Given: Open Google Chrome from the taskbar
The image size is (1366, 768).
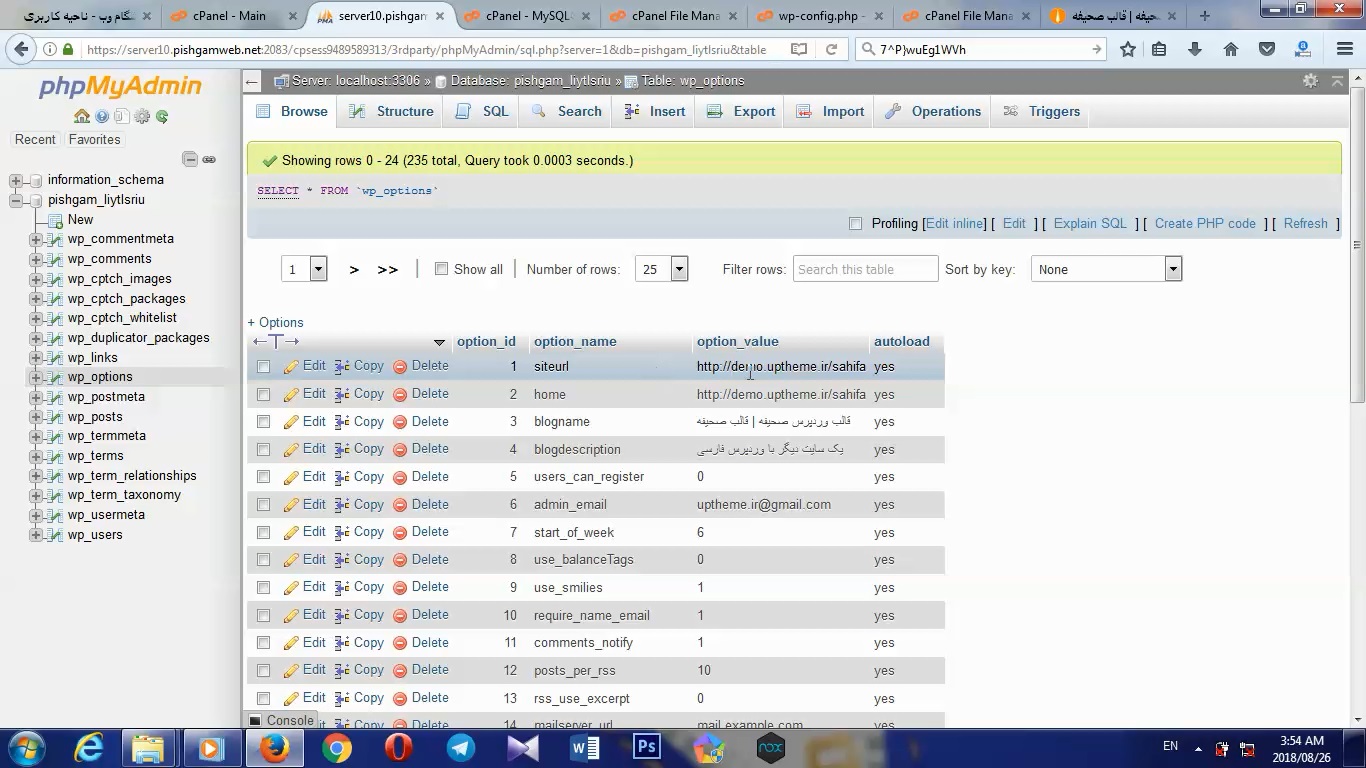Looking at the screenshot, I should click(x=337, y=747).
